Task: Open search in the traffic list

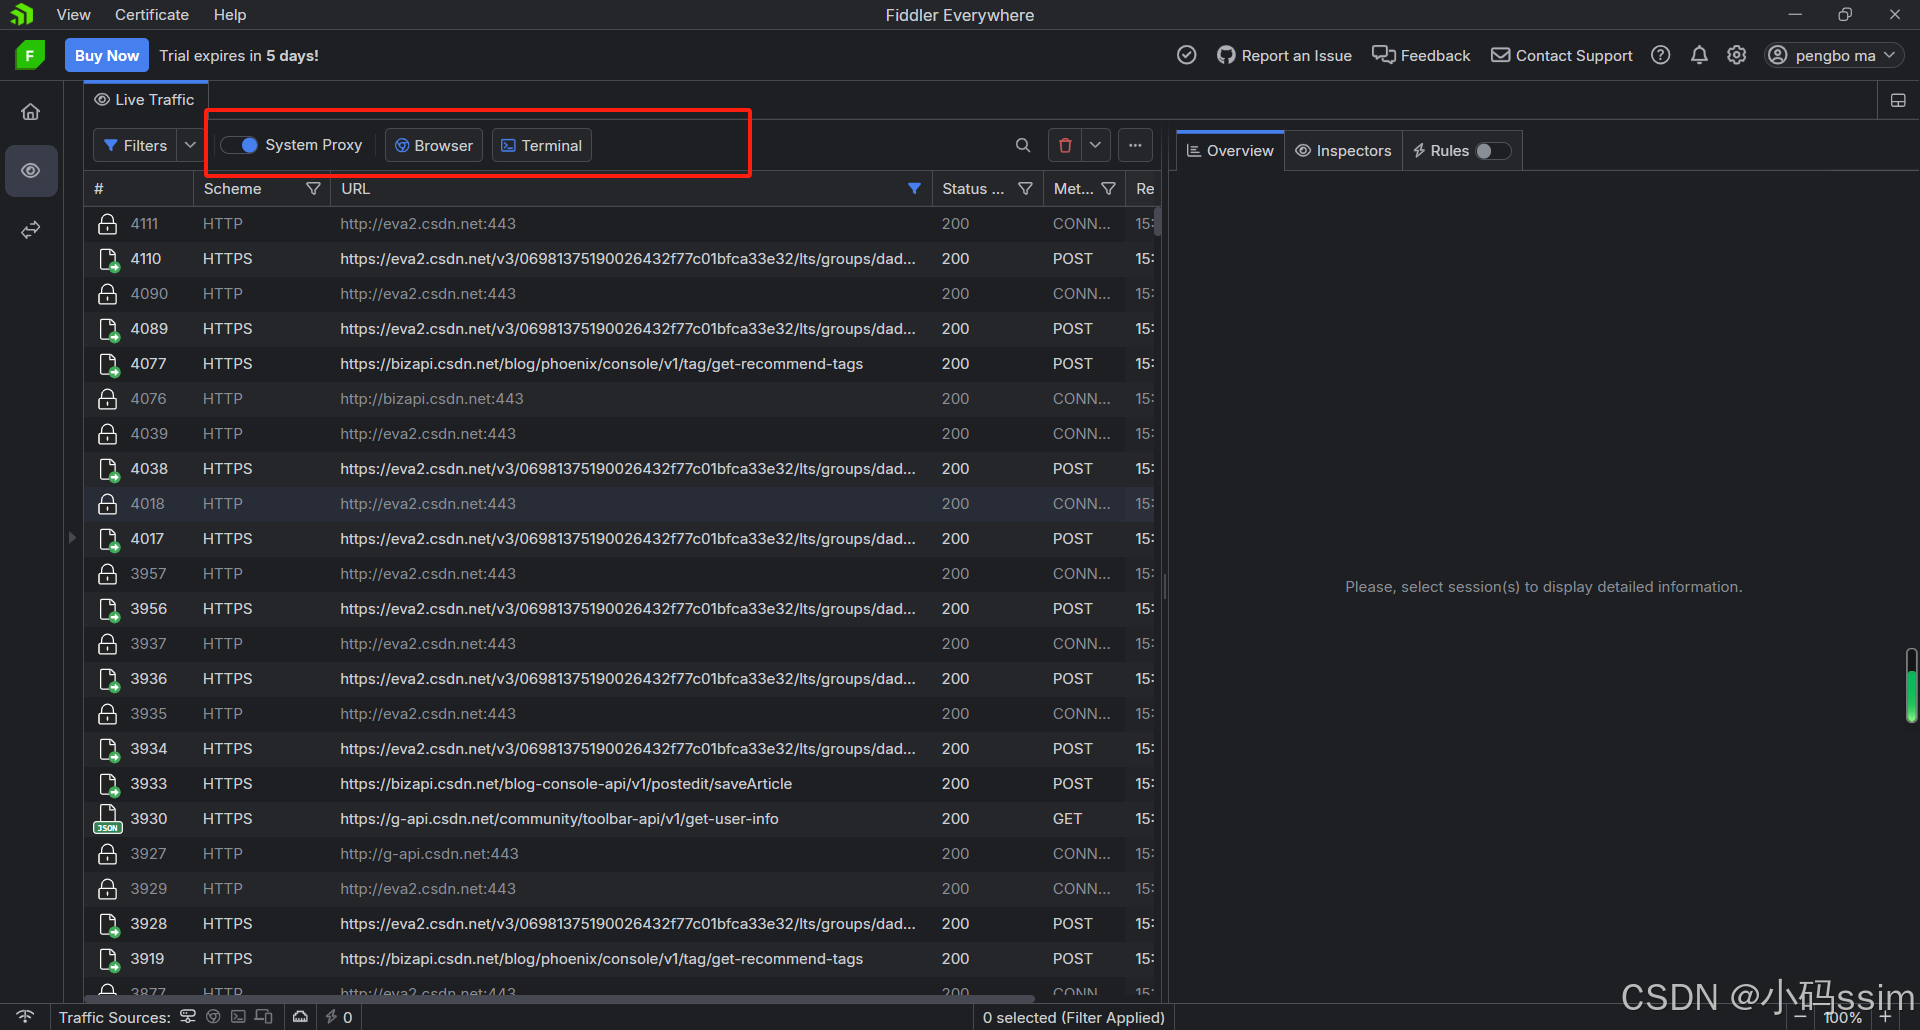Action: [1023, 145]
